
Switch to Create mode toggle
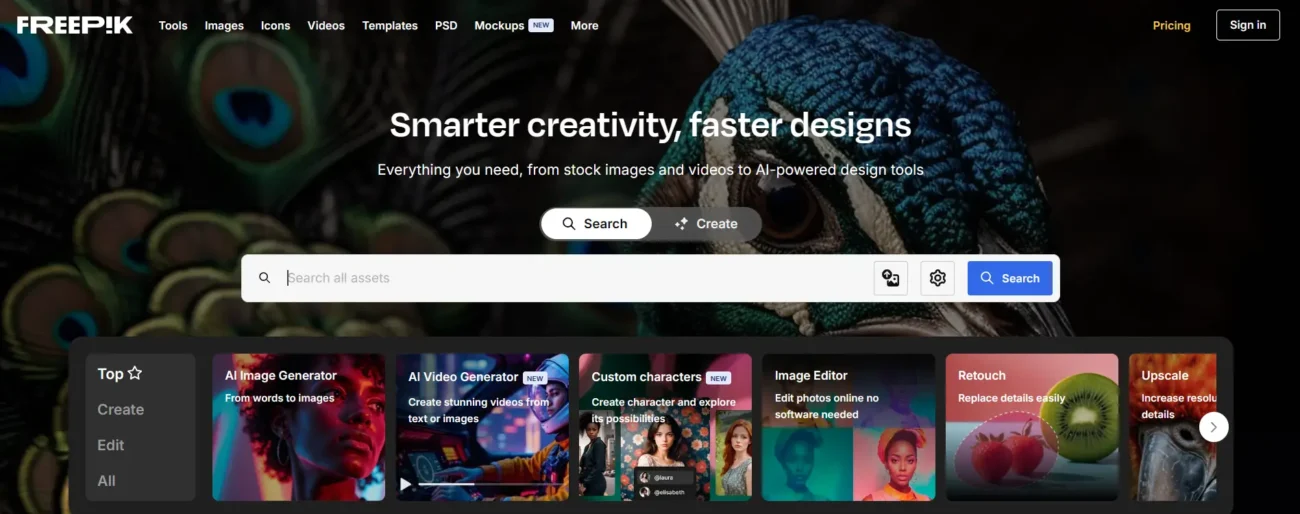point(706,224)
